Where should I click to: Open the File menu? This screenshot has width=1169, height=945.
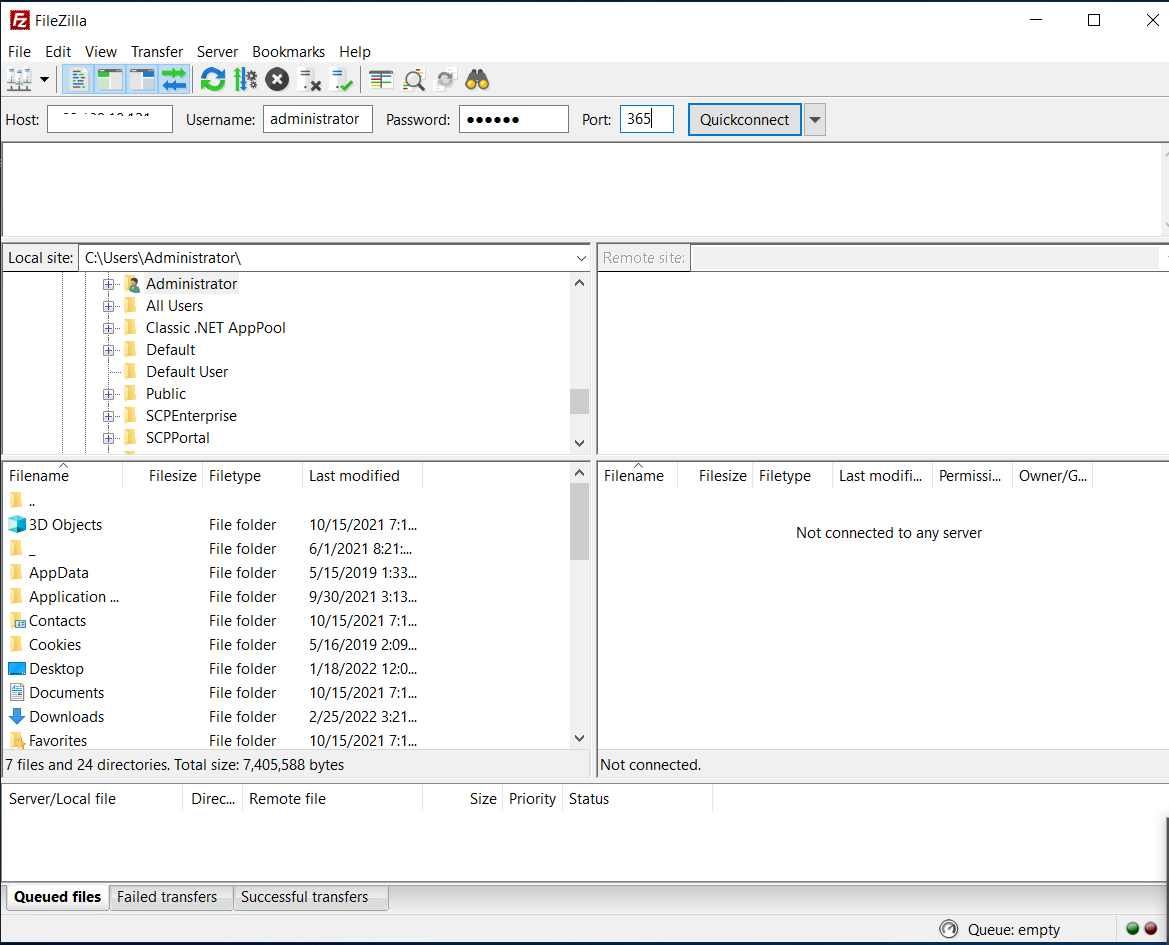pyautogui.click(x=19, y=51)
